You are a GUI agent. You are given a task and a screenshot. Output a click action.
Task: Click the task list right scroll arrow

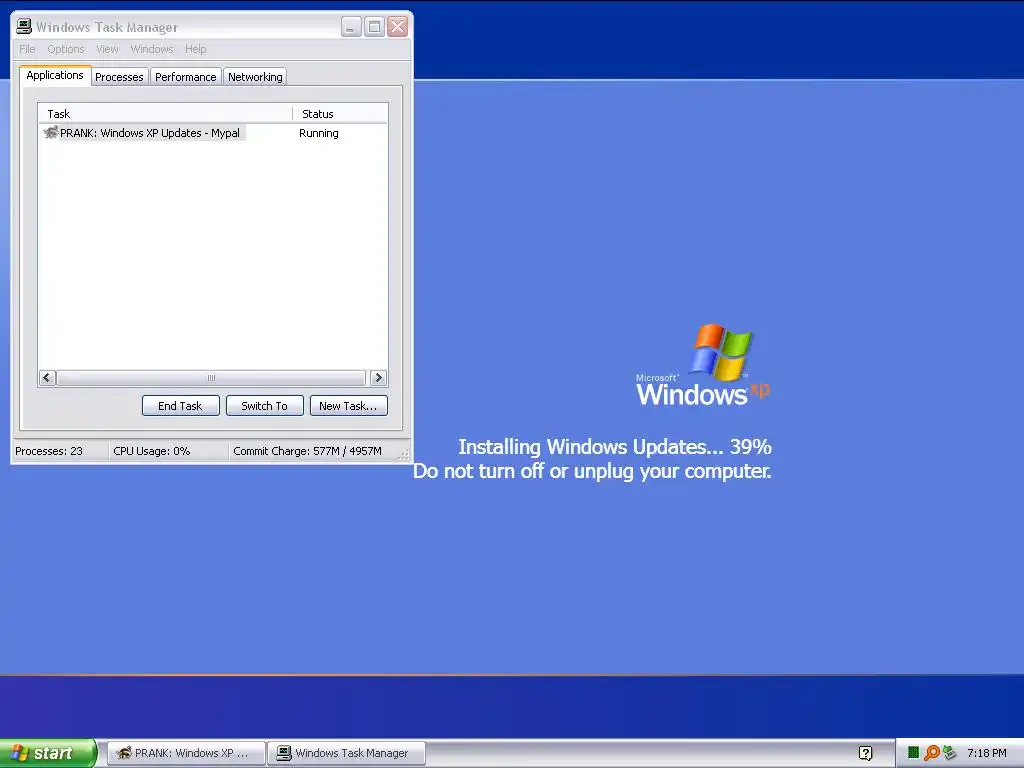coord(378,377)
